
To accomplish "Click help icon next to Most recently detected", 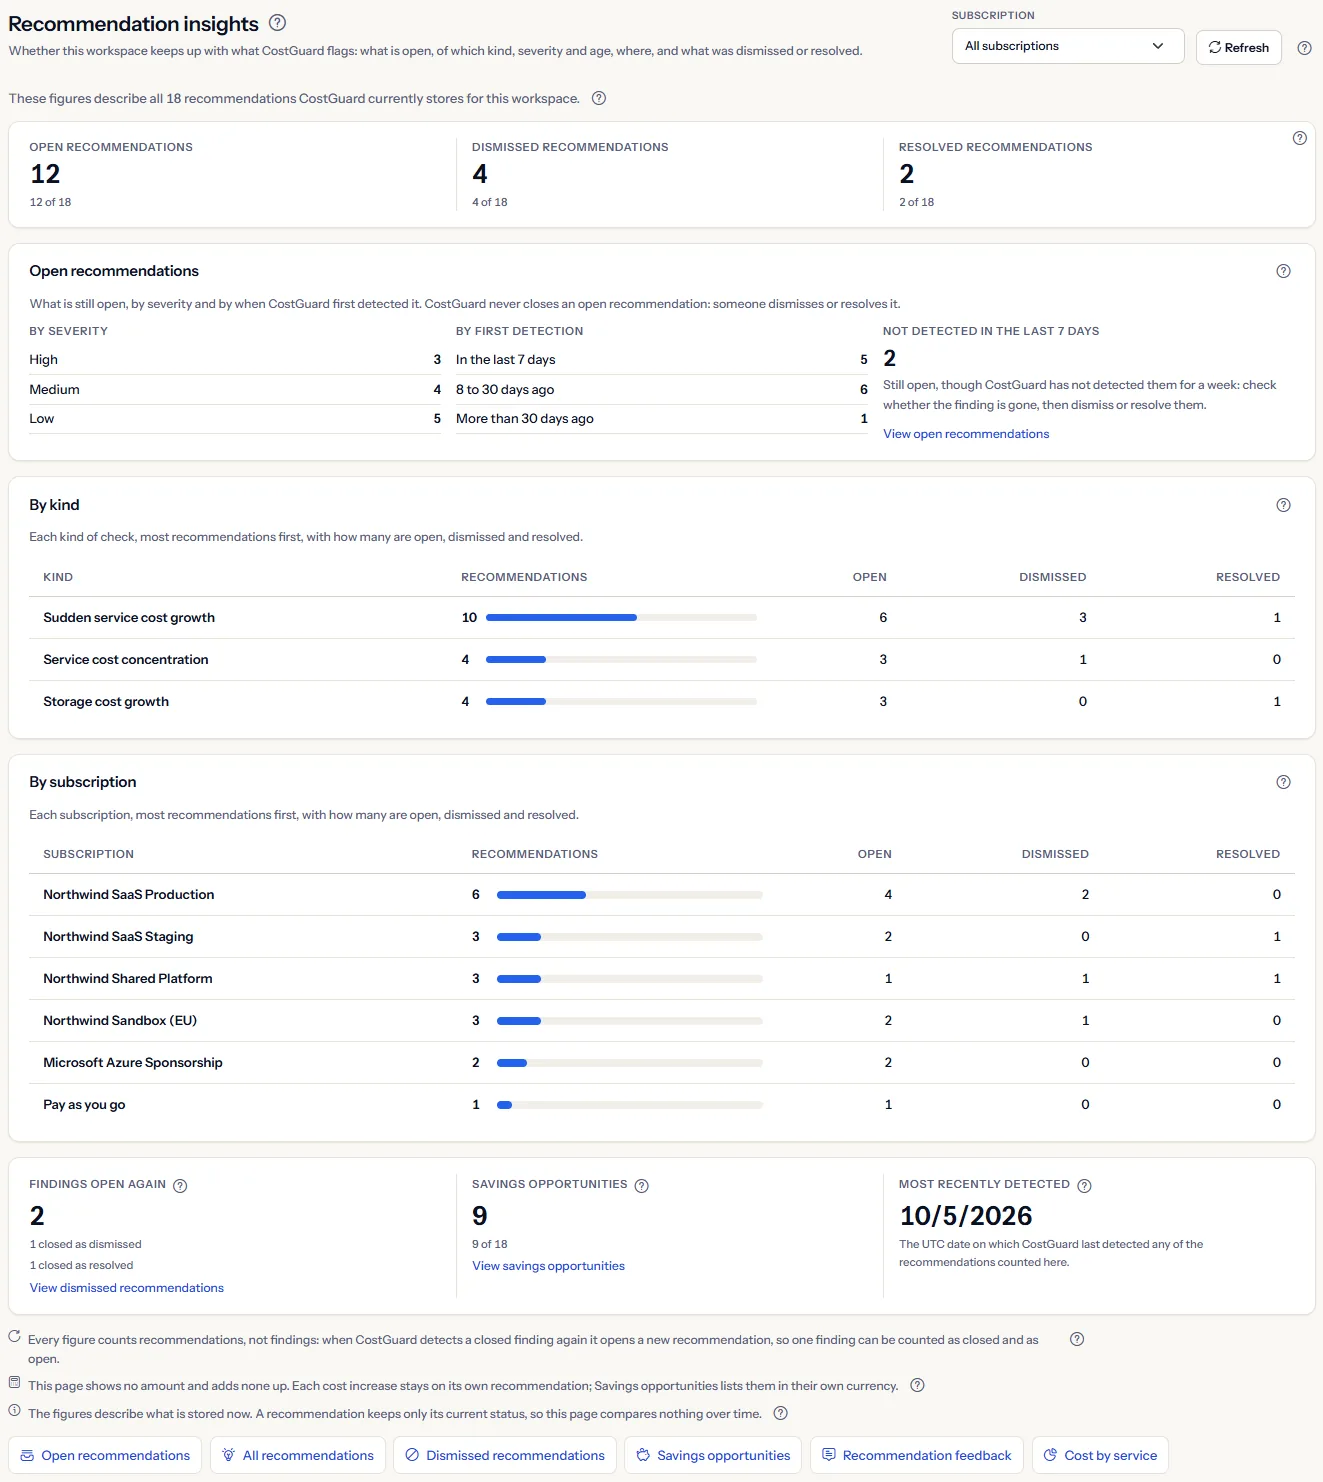I will coord(1084,1185).
